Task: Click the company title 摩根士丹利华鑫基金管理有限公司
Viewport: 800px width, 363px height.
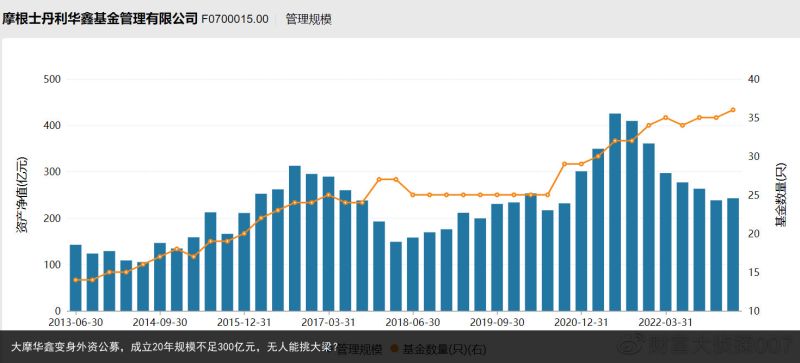Action: [x=99, y=19]
